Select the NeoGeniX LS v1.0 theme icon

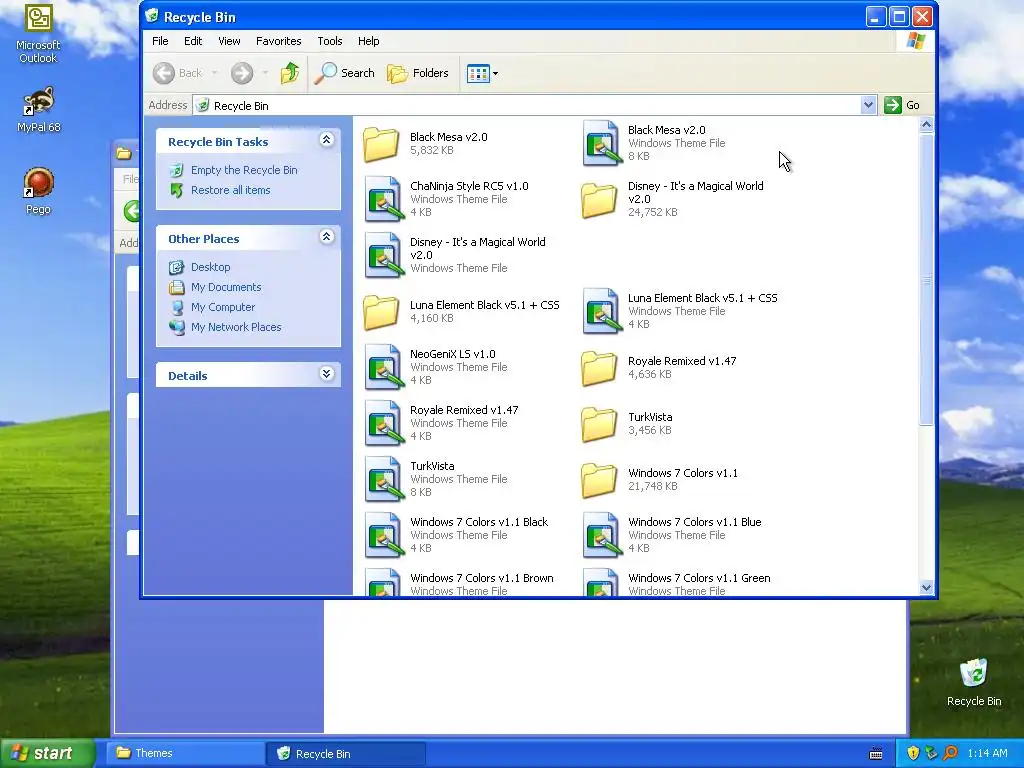pyautogui.click(x=383, y=368)
